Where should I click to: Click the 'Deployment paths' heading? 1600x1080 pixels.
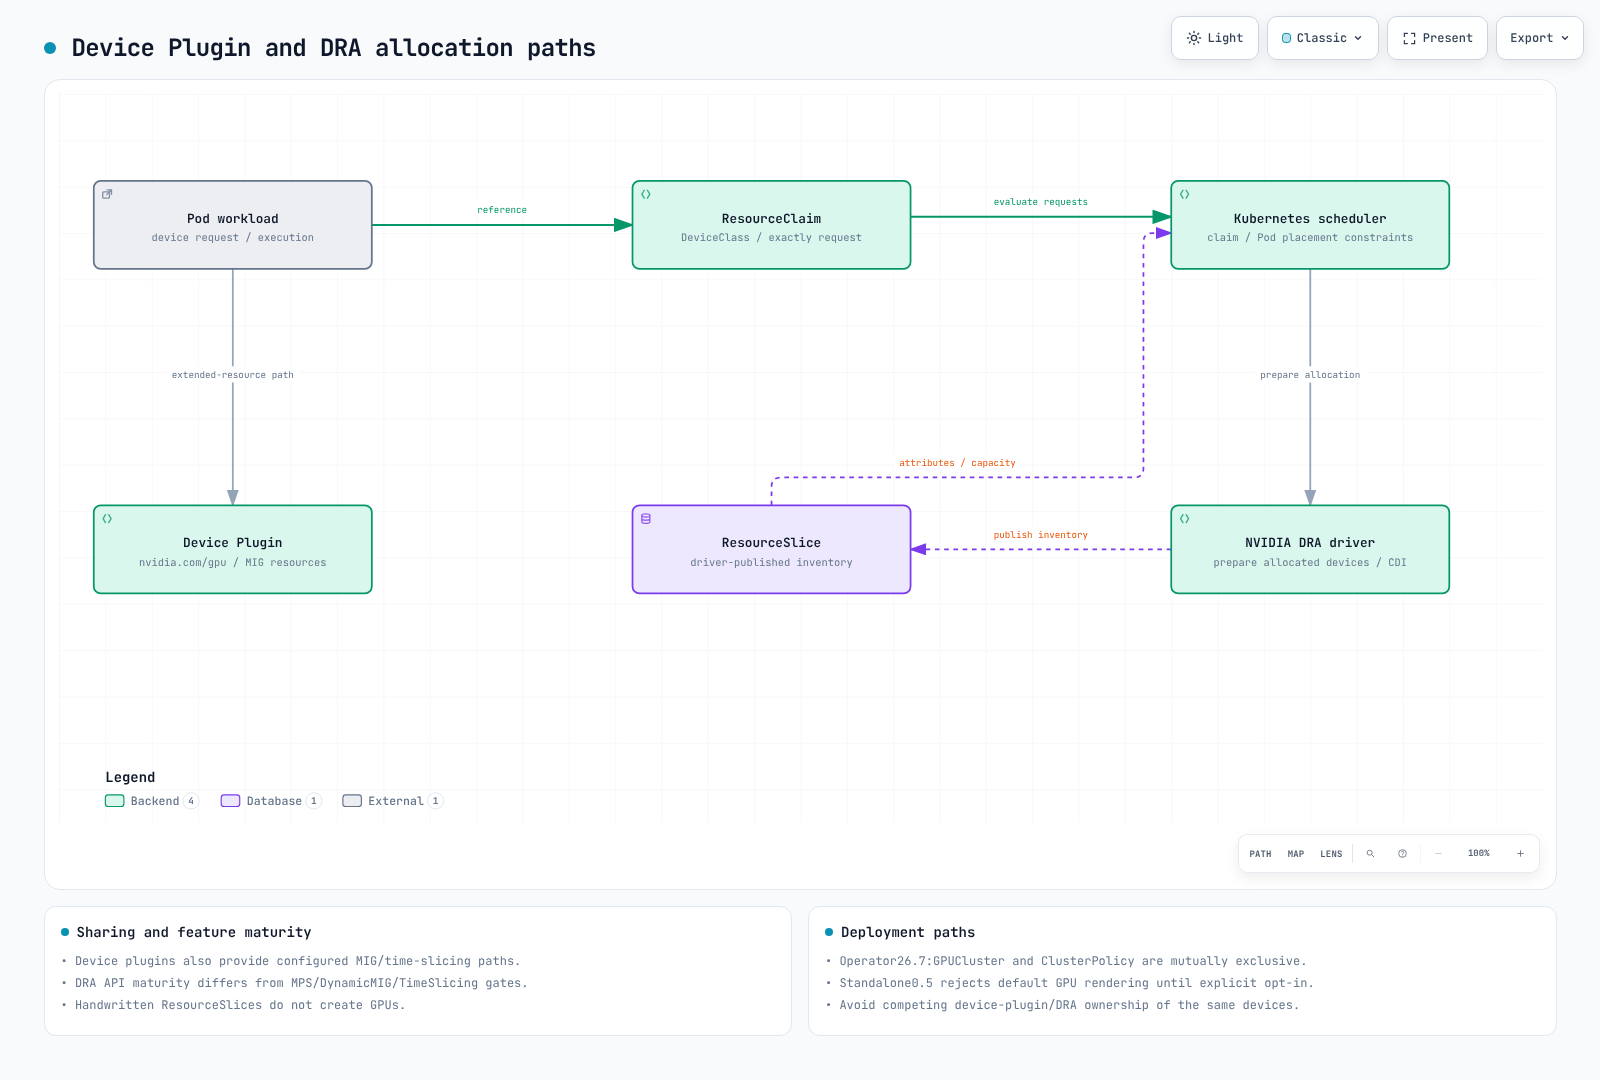coord(908,932)
